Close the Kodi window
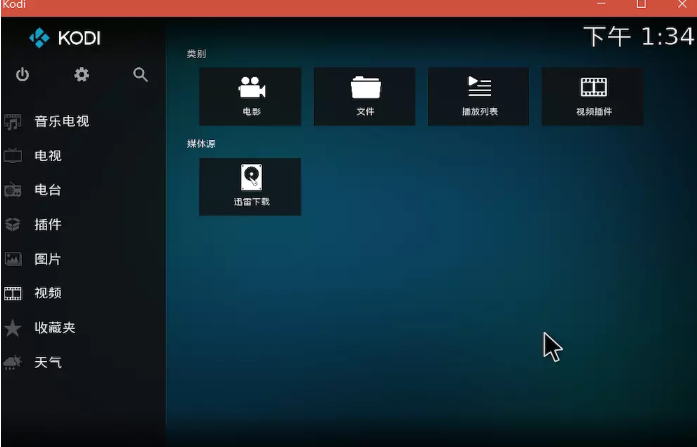Viewport: 697px width, 447px height. coord(682,4)
